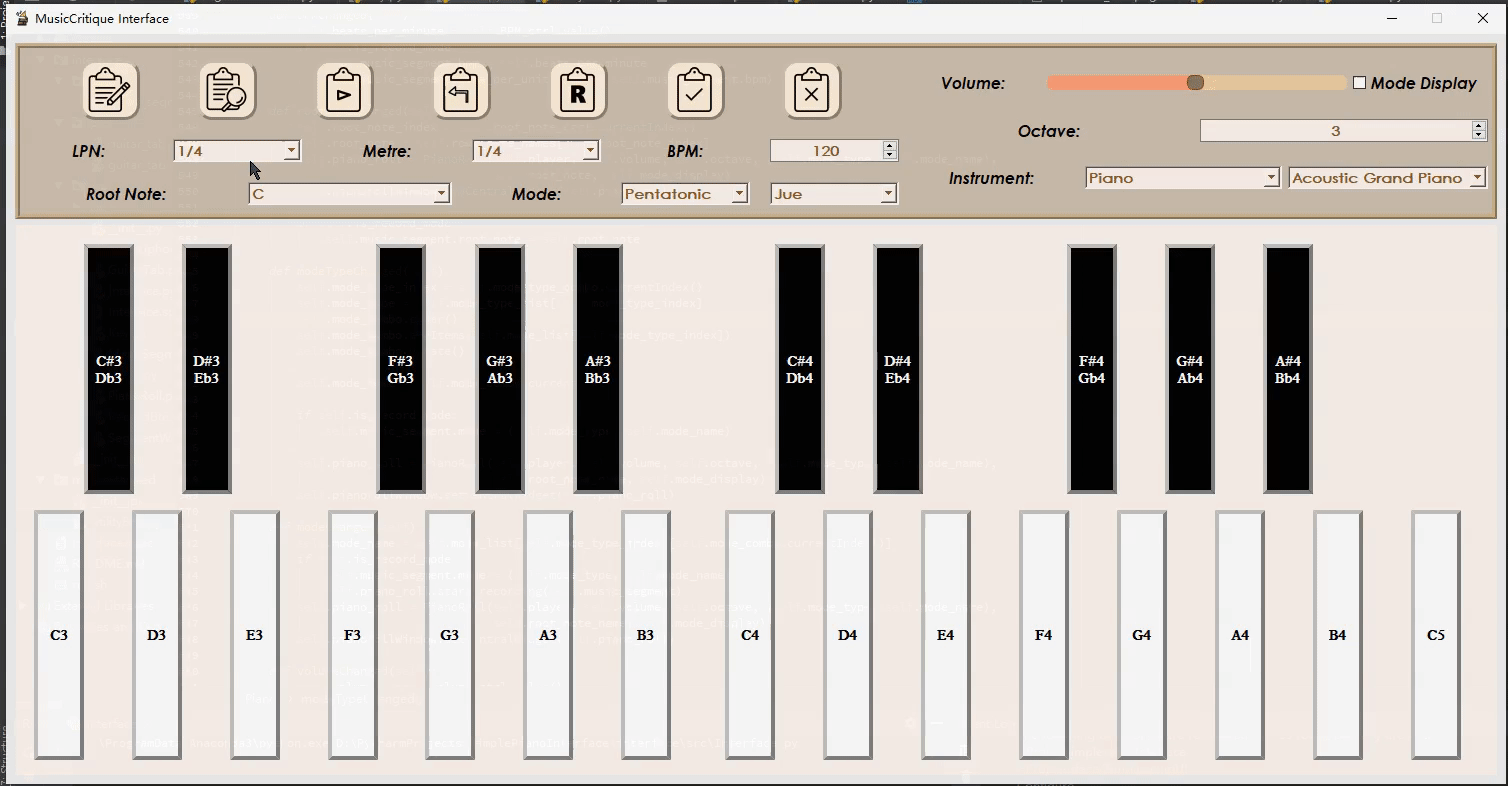Click the Volume slider handle
The image size is (1508, 786).
pyautogui.click(x=1195, y=83)
